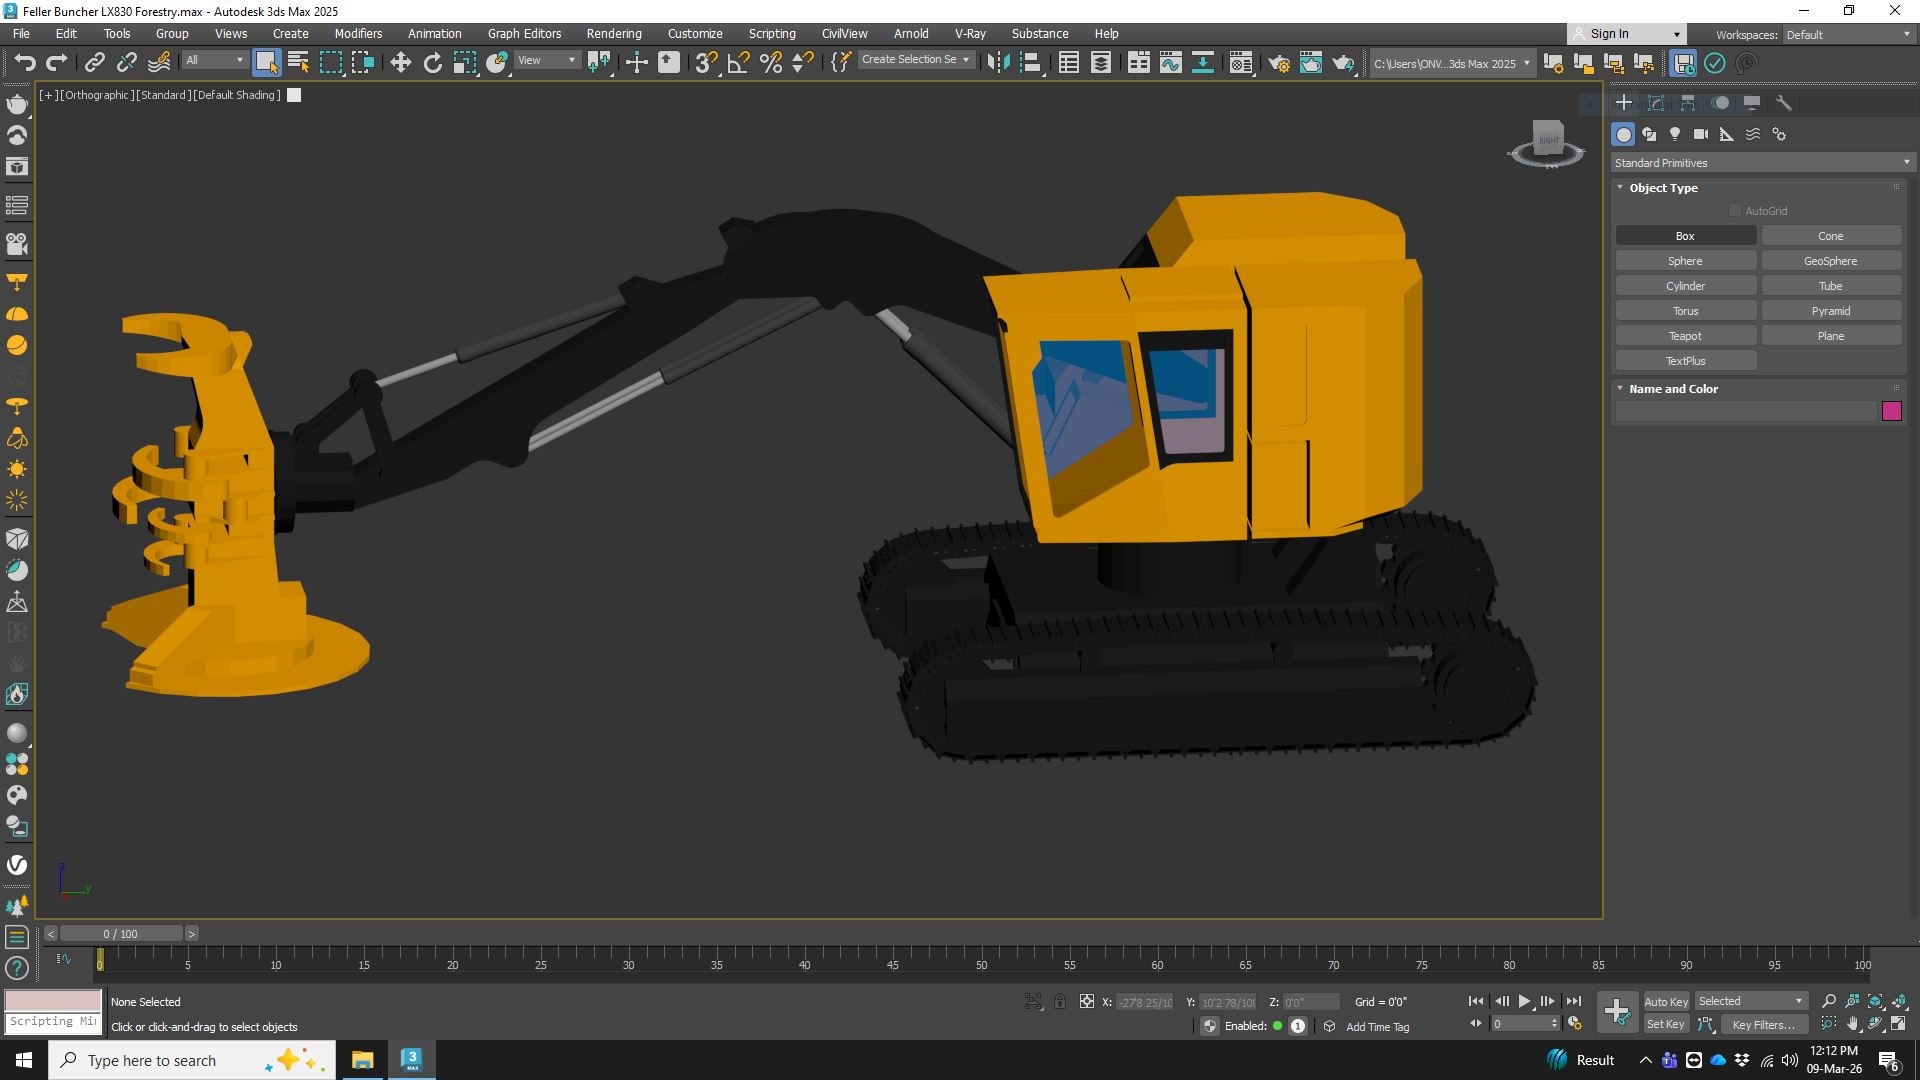Image resolution: width=1920 pixels, height=1080 pixels.
Task: Open the Workspaces Default dropdown
Action: tap(1848, 34)
